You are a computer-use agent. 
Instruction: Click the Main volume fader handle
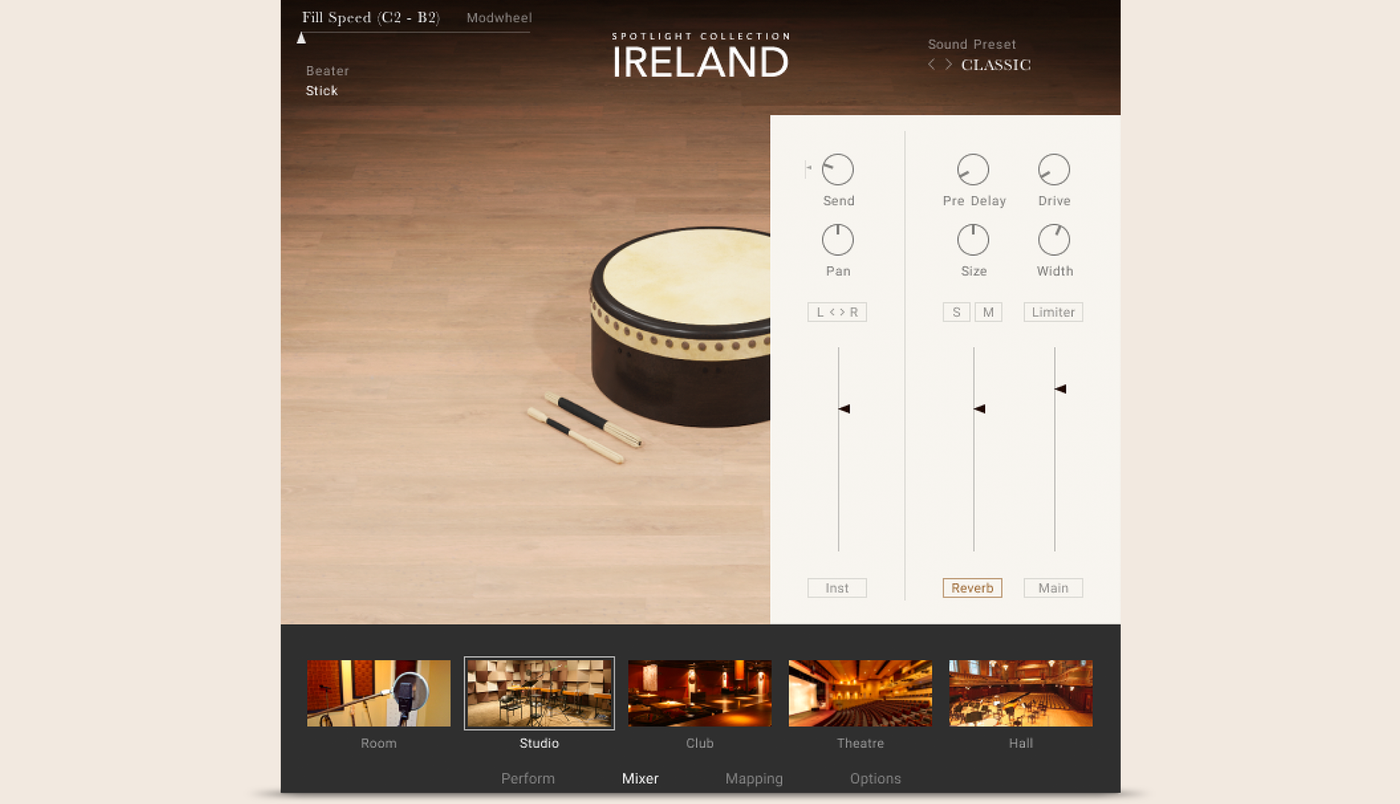tap(1060, 389)
